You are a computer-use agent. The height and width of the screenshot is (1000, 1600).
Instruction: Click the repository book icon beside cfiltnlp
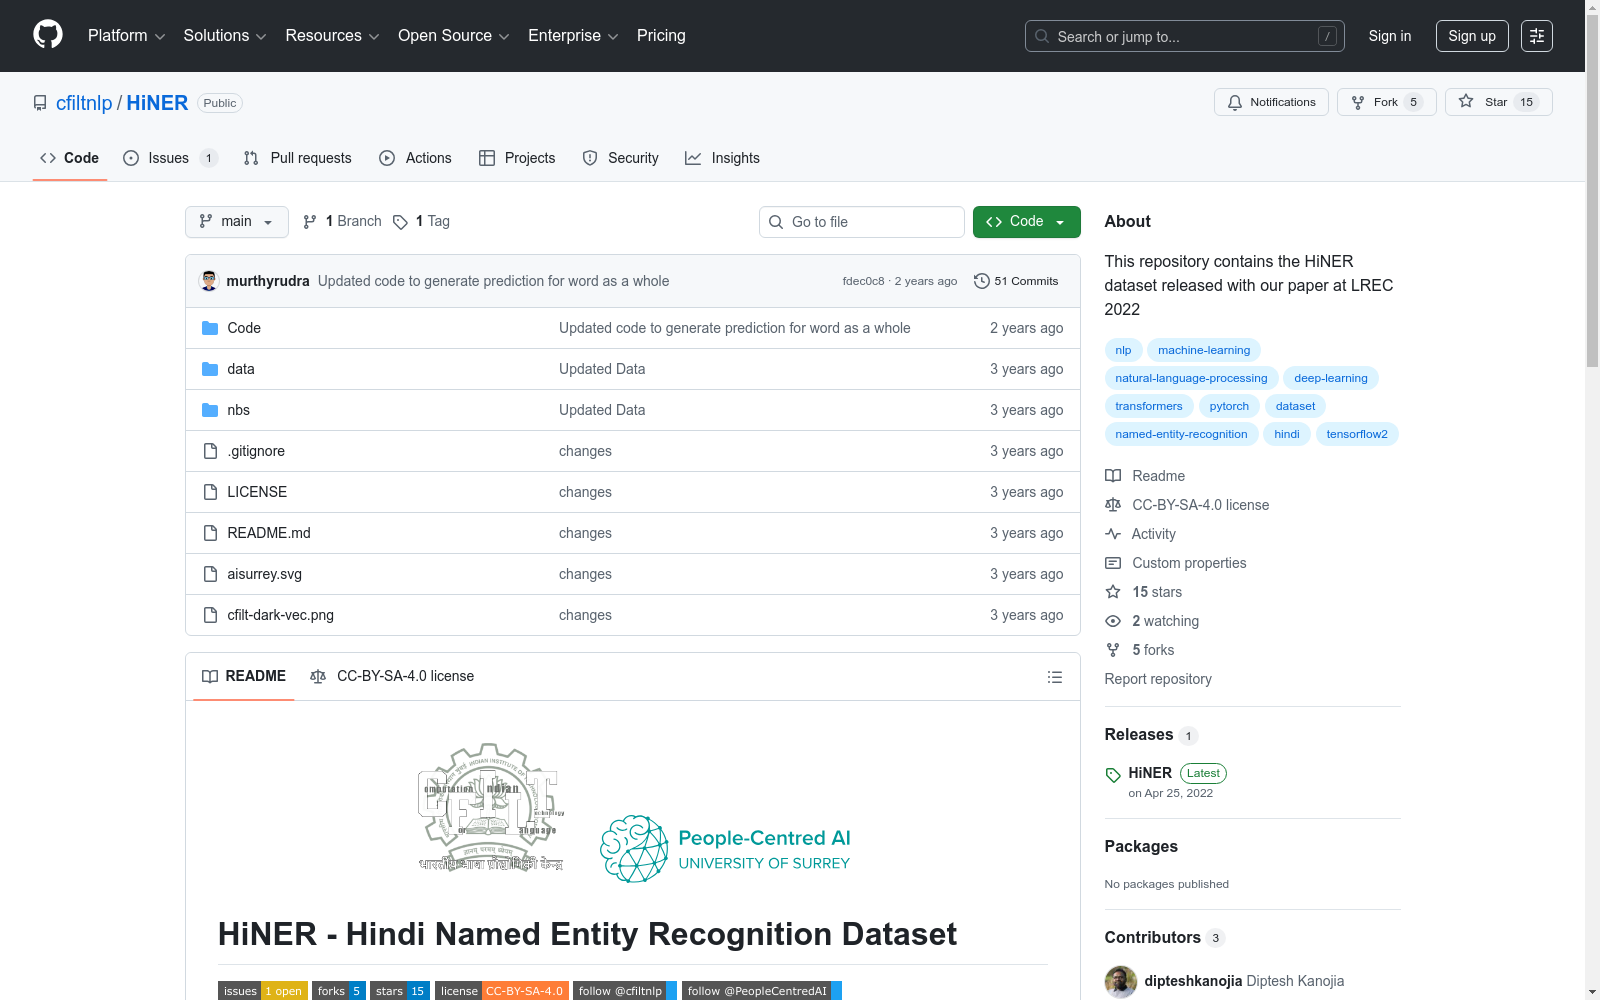pos(40,103)
